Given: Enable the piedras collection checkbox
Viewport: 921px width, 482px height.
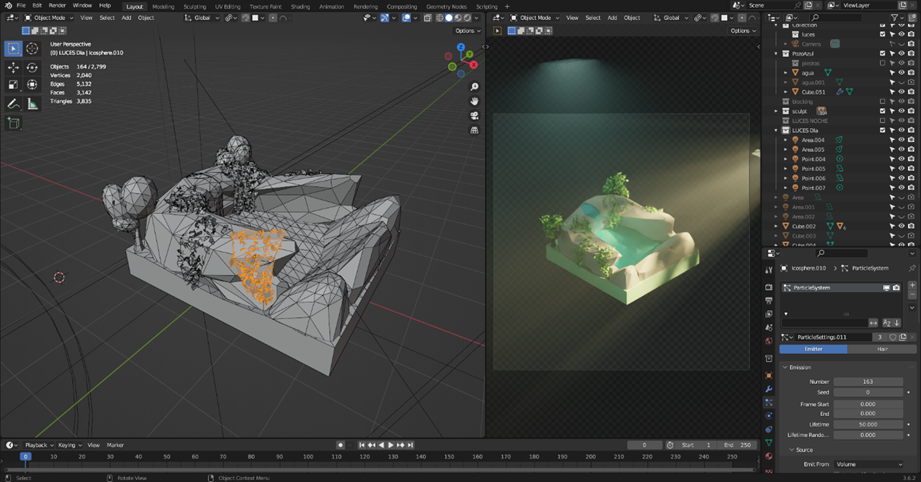Looking at the screenshot, I should point(884,63).
